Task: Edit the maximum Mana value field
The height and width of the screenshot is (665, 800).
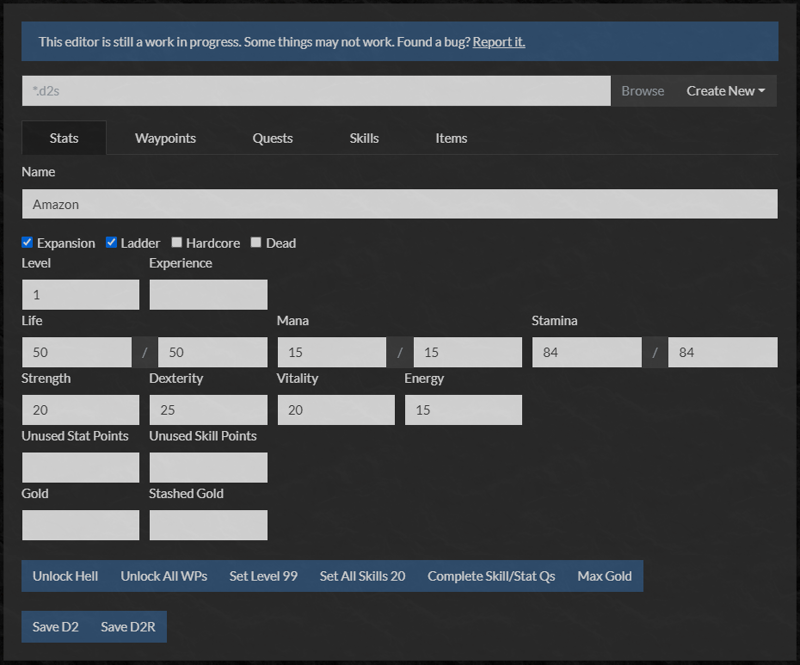Action: pyautogui.click(x=468, y=352)
